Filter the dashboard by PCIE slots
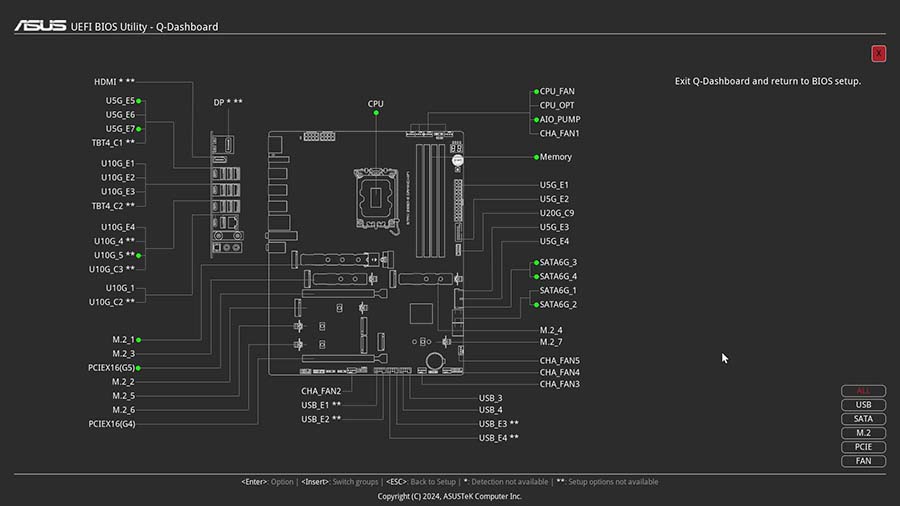 tap(863, 447)
